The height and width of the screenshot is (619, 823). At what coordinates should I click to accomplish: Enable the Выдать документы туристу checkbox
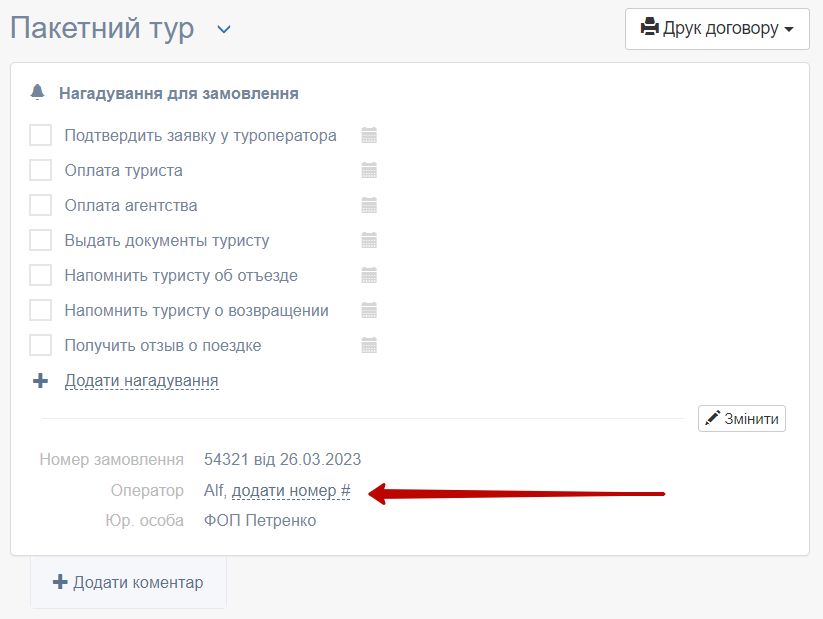click(40, 240)
